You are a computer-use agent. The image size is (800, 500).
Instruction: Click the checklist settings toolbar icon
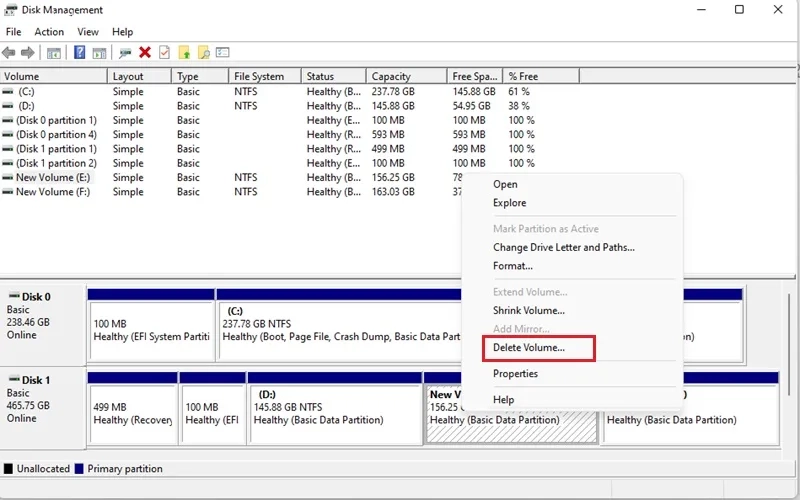click(x=222, y=52)
